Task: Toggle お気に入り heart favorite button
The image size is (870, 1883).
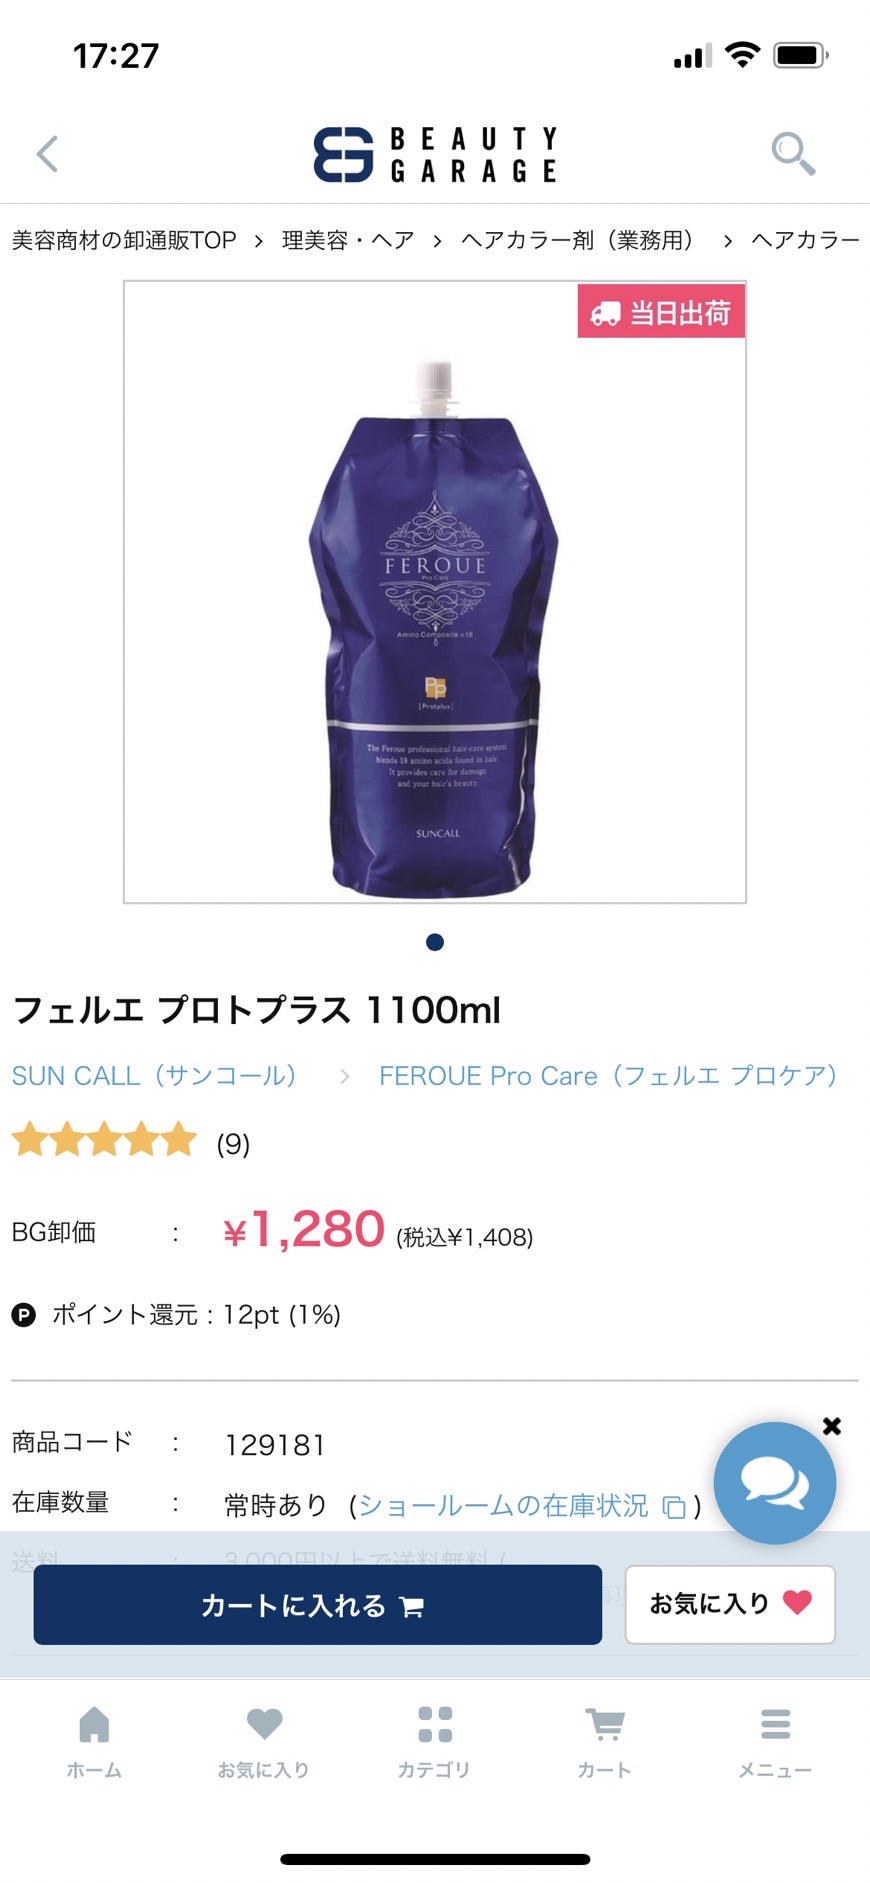Action: pos(730,1604)
